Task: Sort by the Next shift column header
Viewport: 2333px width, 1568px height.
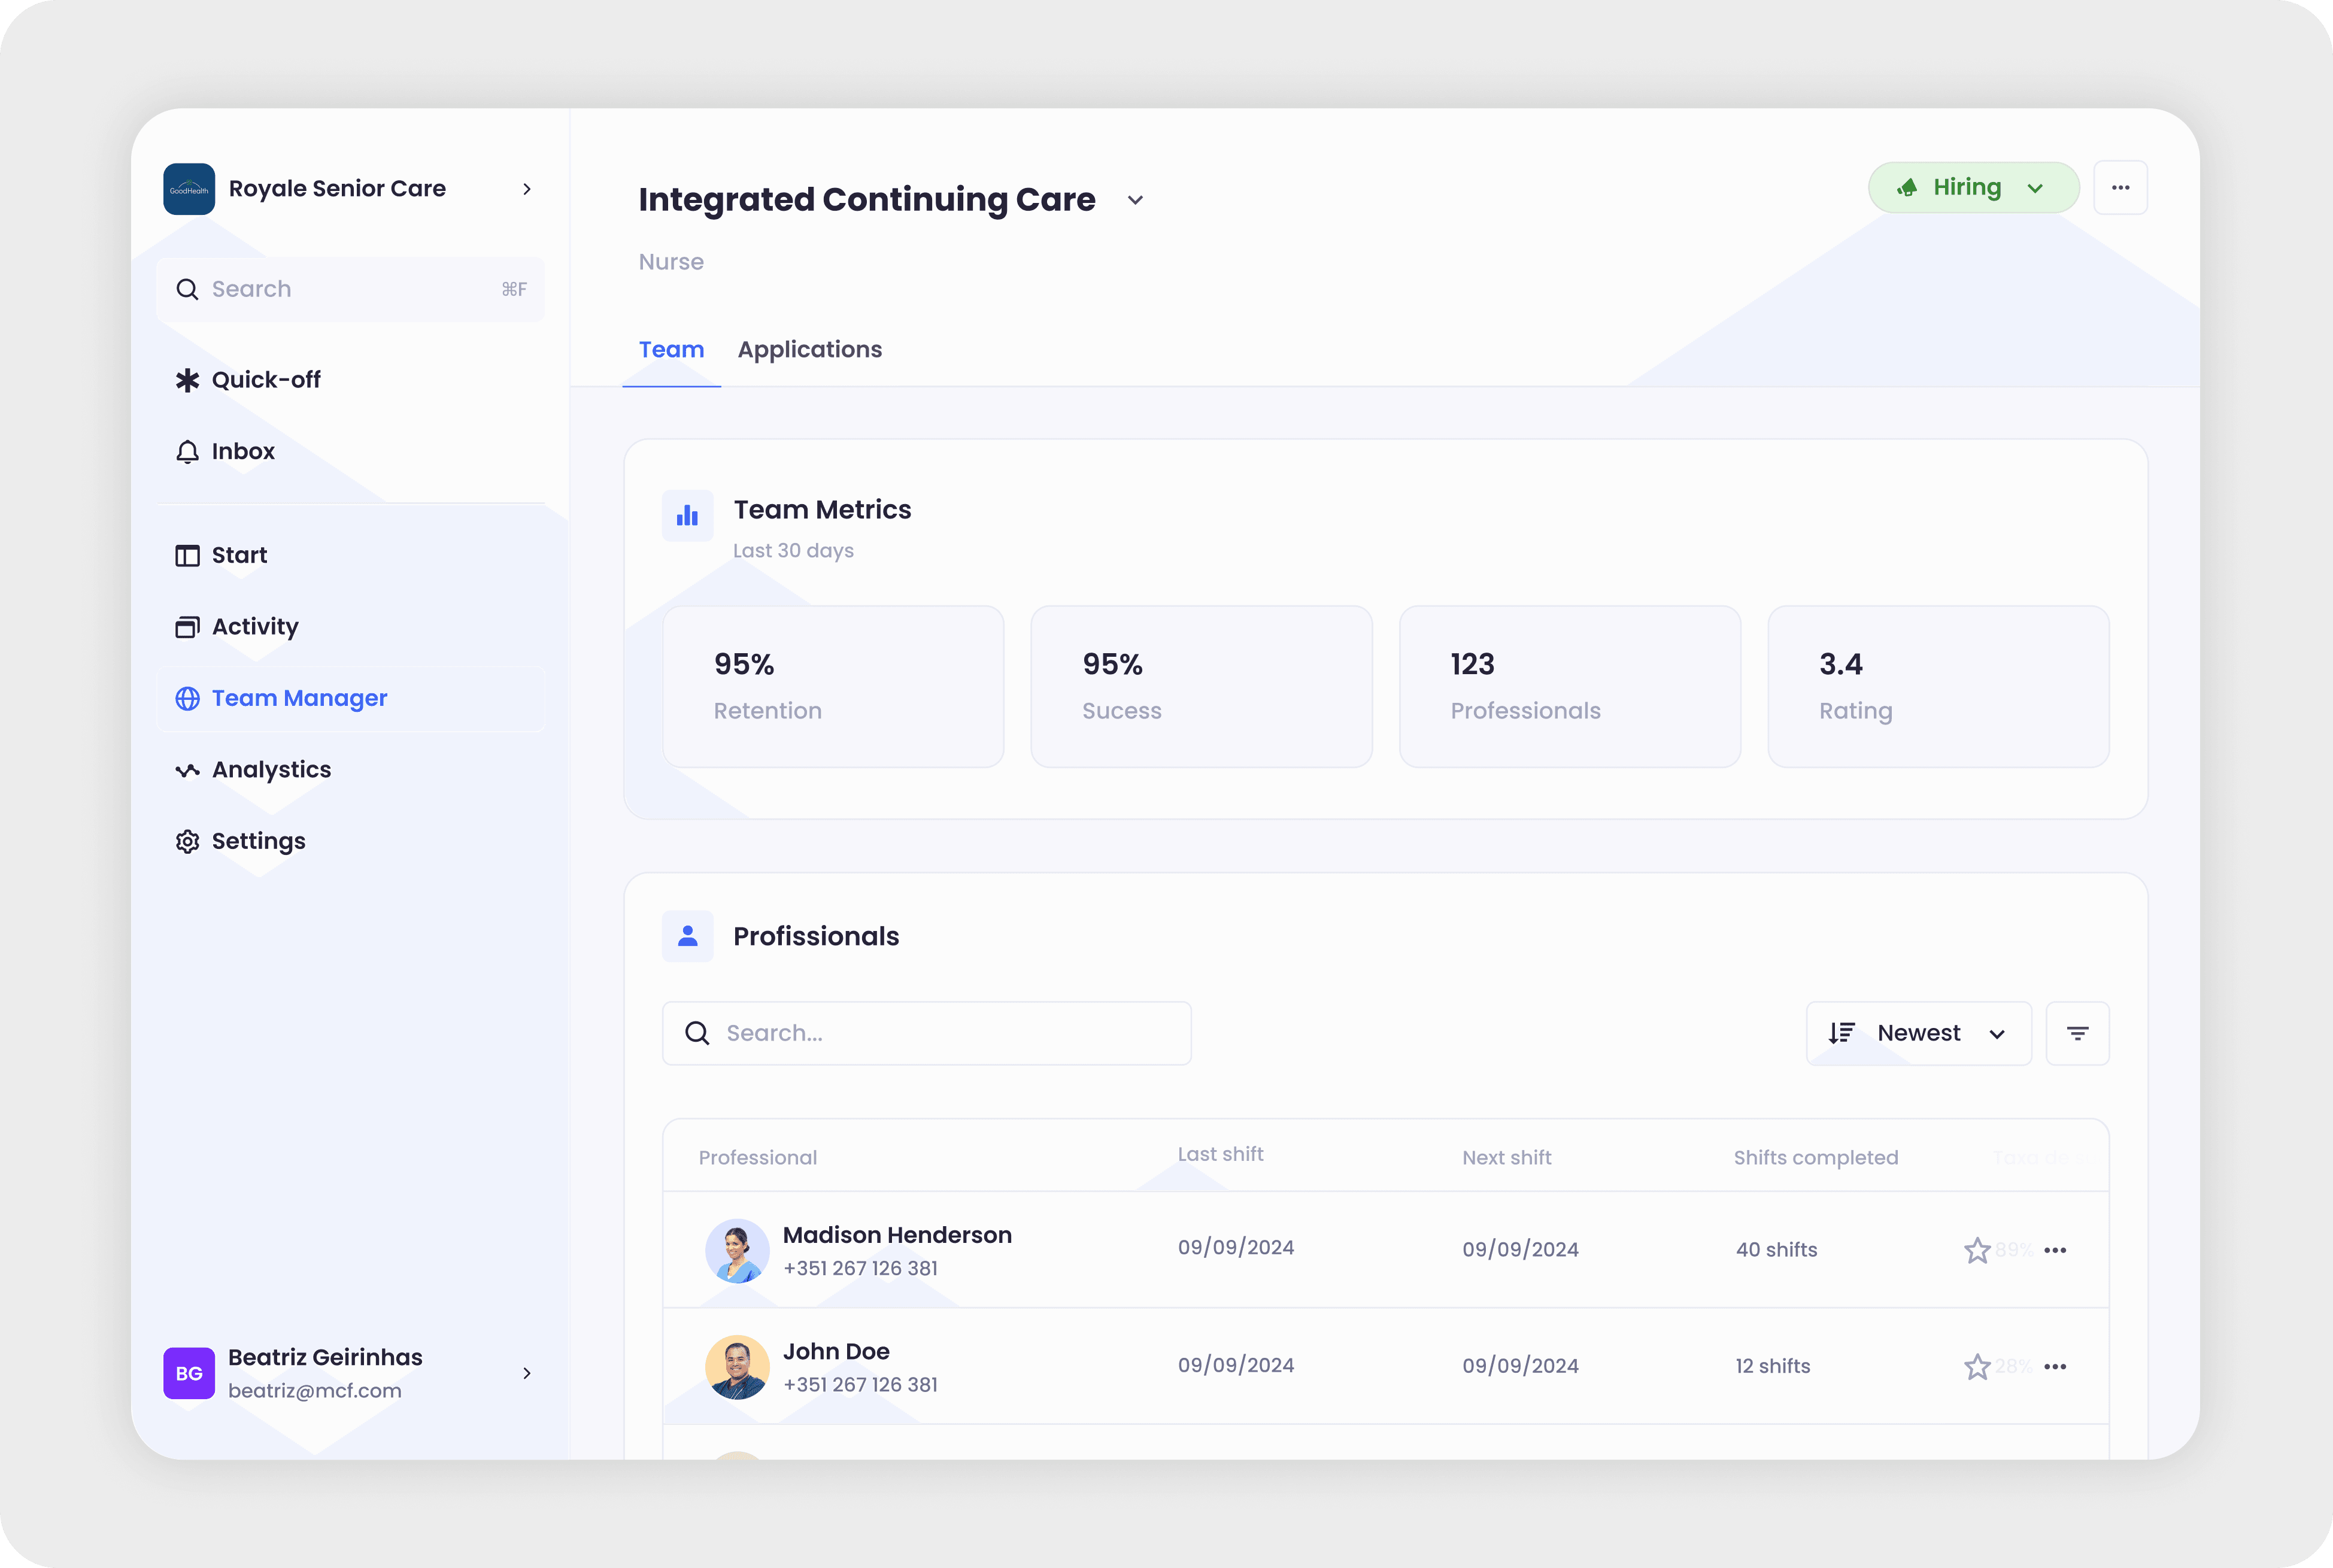Action: (x=1506, y=1157)
